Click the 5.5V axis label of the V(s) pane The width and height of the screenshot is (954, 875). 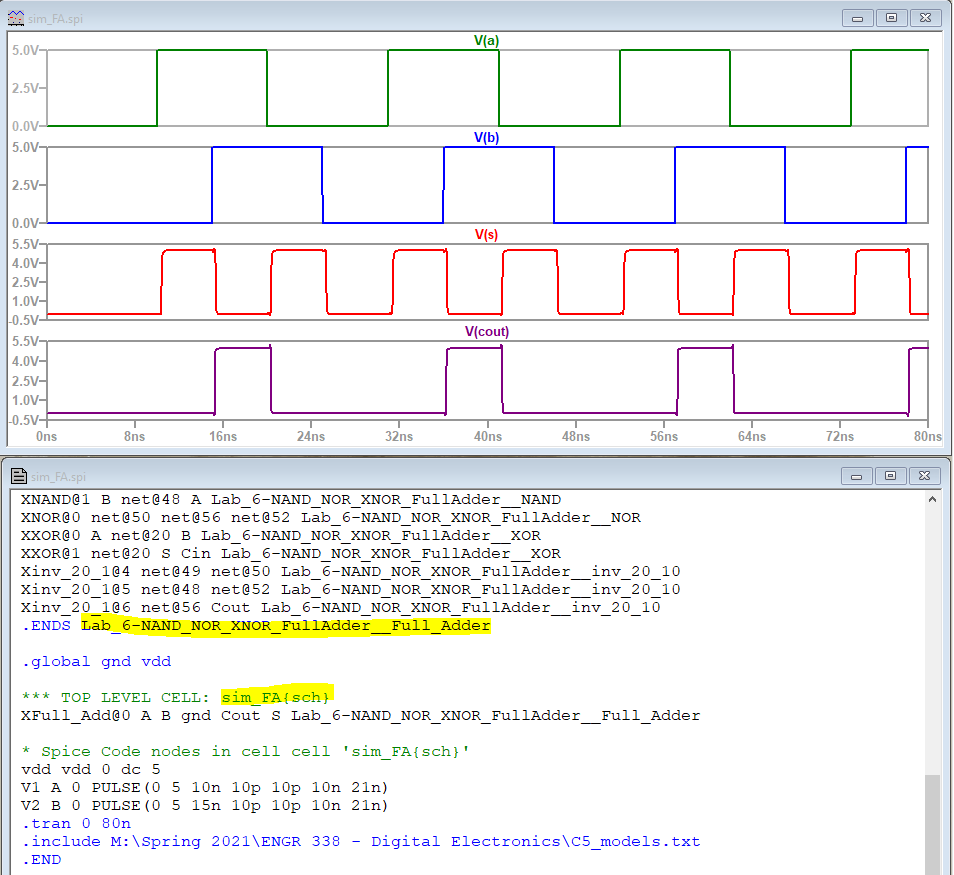[x=26, y=245]
